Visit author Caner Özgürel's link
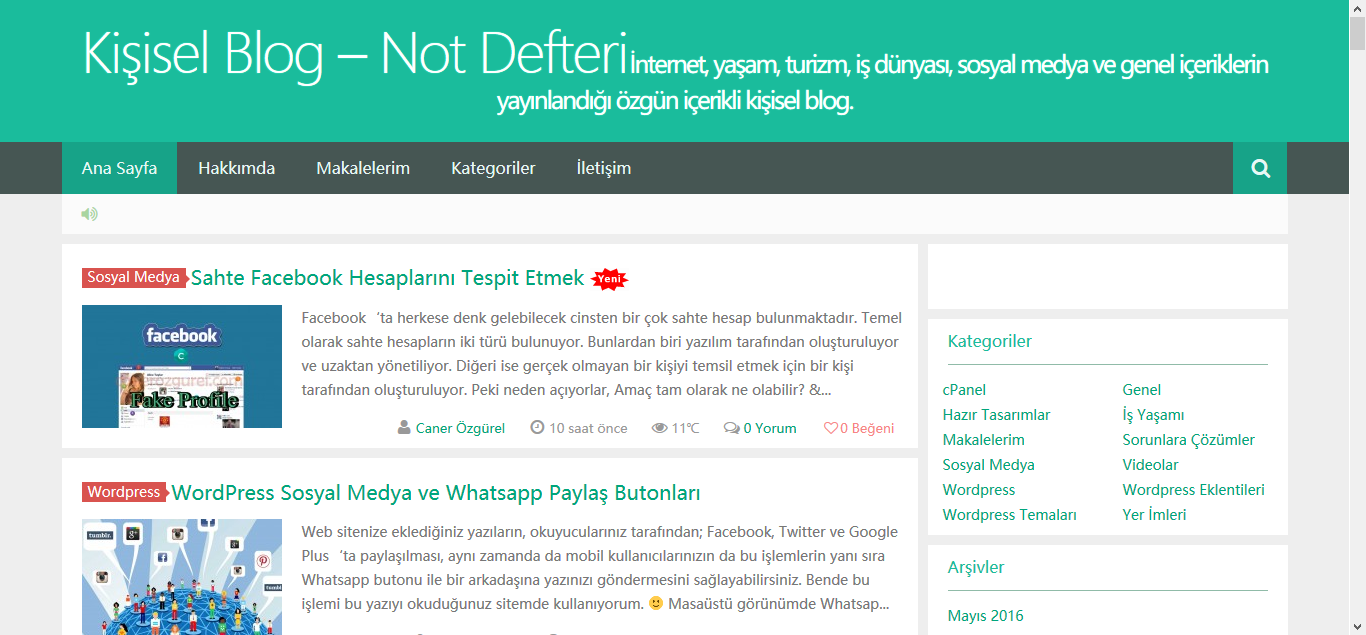Viewport: 1366px width, 635px height. 460,428
